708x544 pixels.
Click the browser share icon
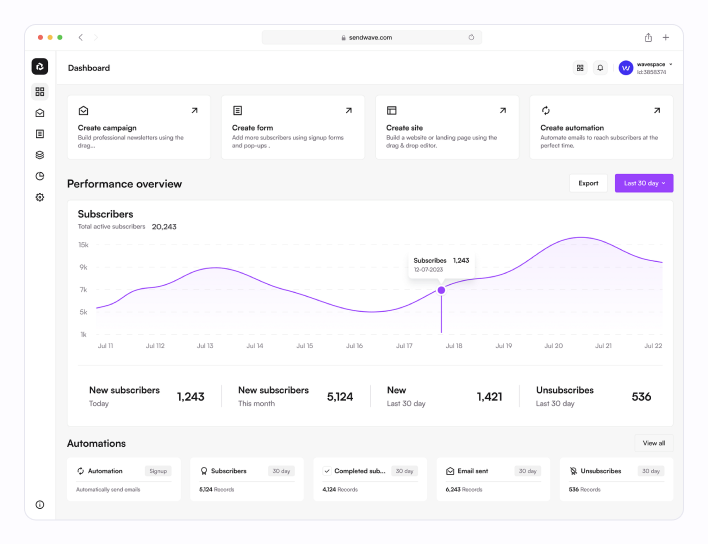tap(648, 37)
